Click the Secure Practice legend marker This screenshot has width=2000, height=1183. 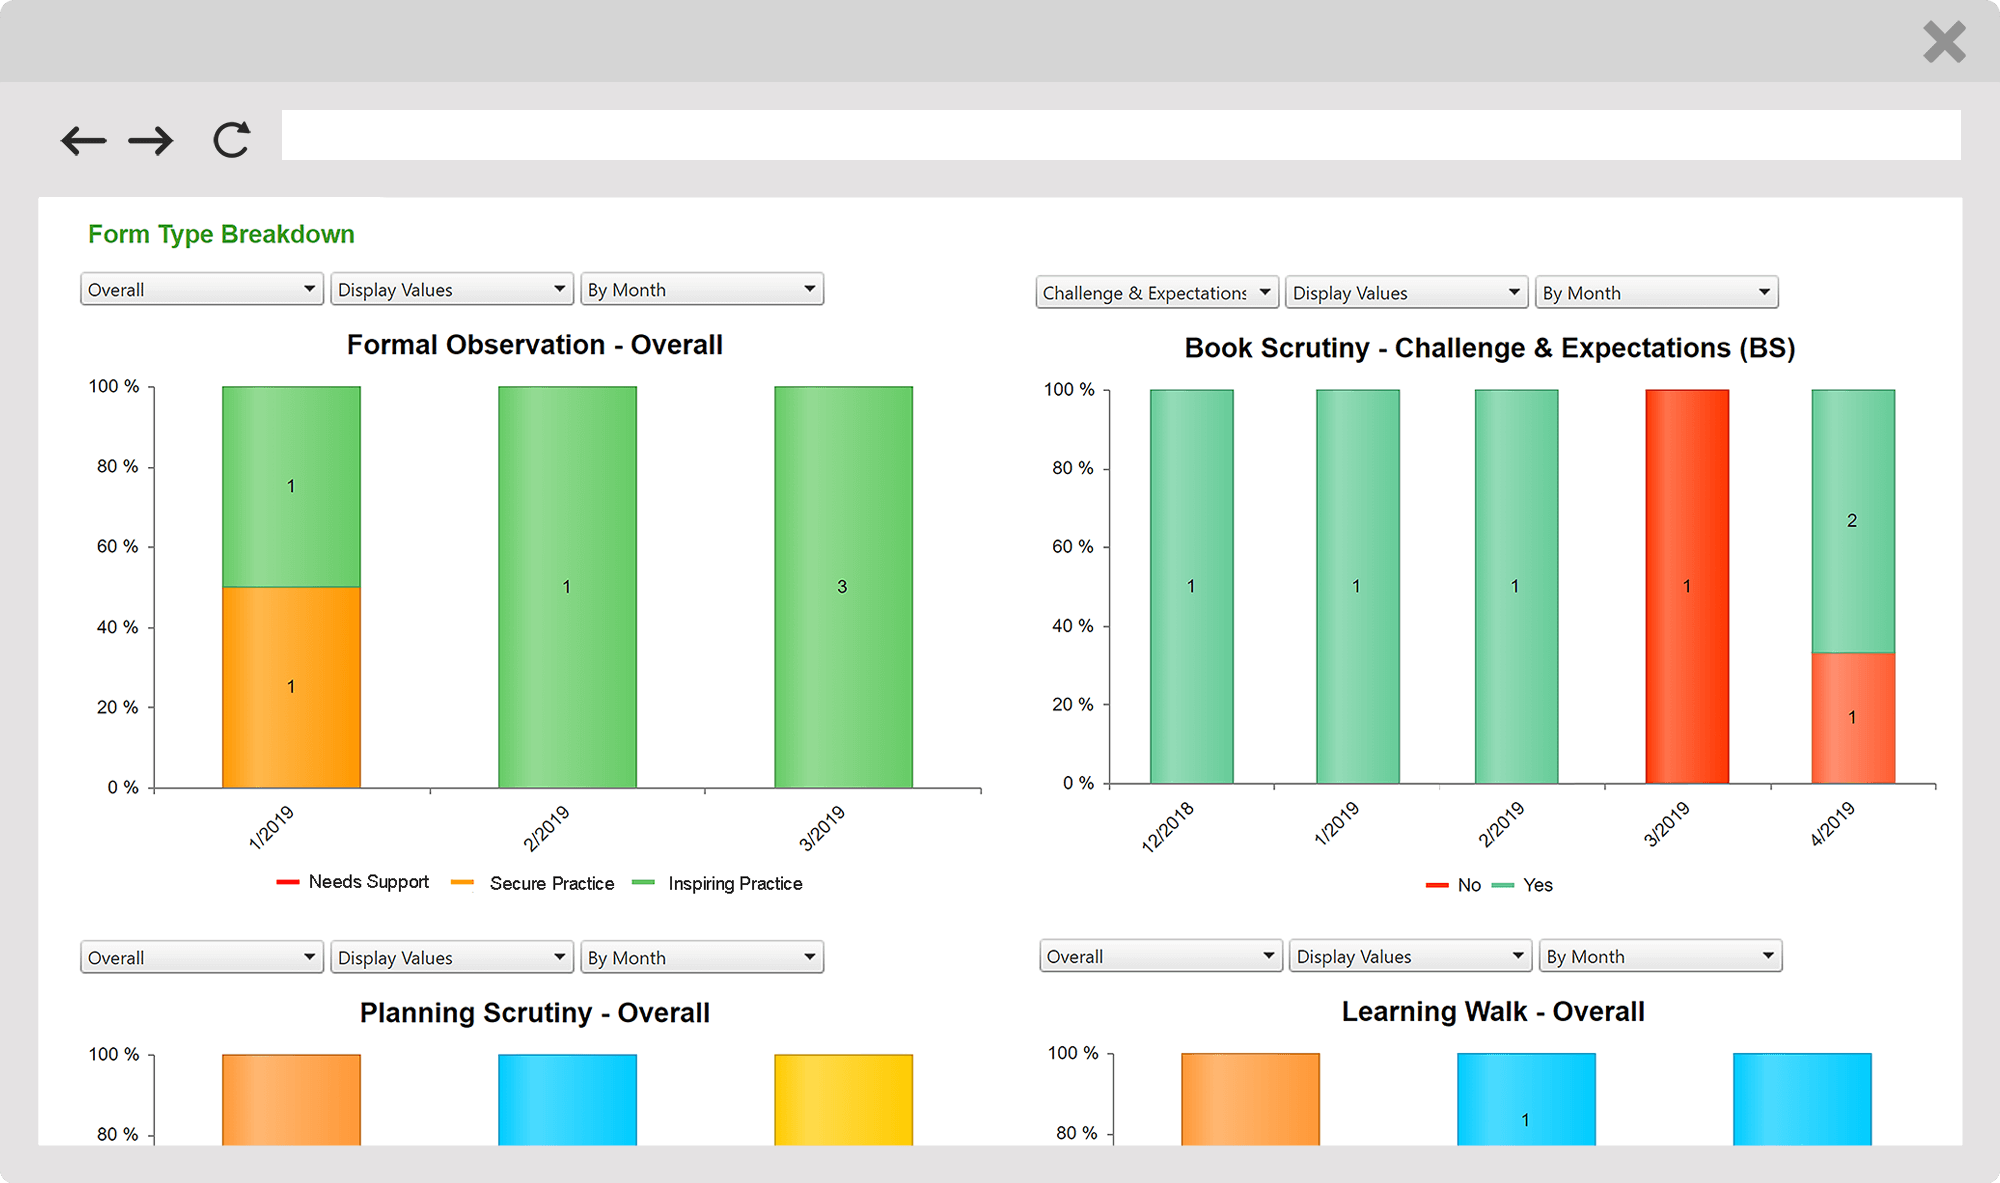(x=462, y=882)
